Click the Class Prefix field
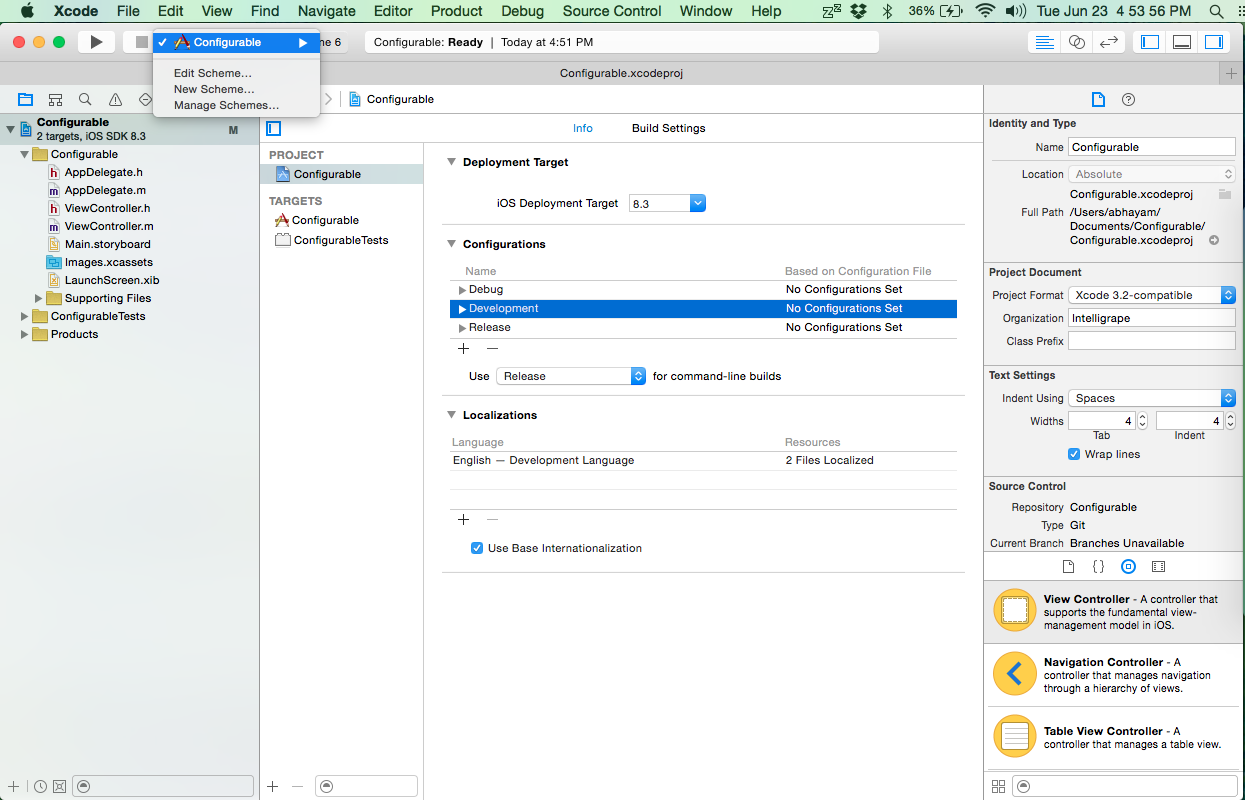1245x800 pixels. point(1152,341)
